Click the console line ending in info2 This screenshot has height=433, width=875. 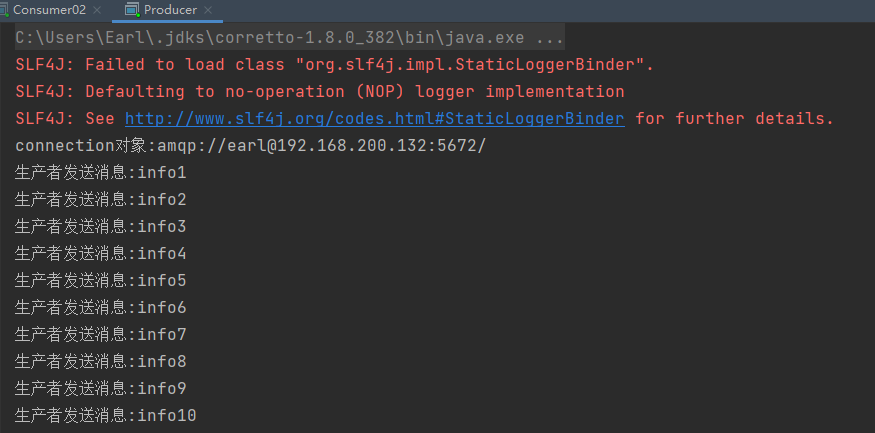[x=100, y=199]
